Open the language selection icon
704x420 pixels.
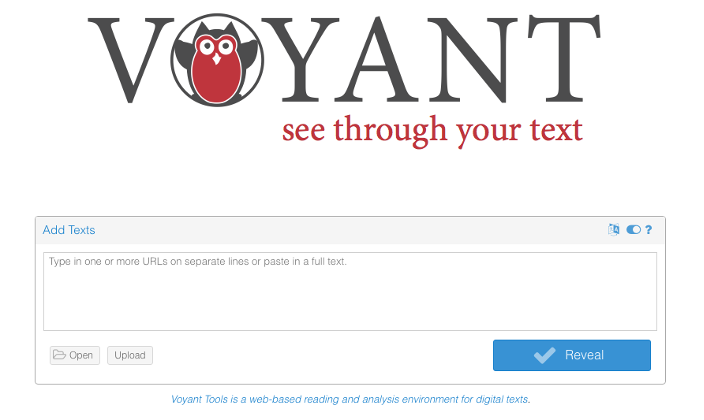click(x=613, y=230)
